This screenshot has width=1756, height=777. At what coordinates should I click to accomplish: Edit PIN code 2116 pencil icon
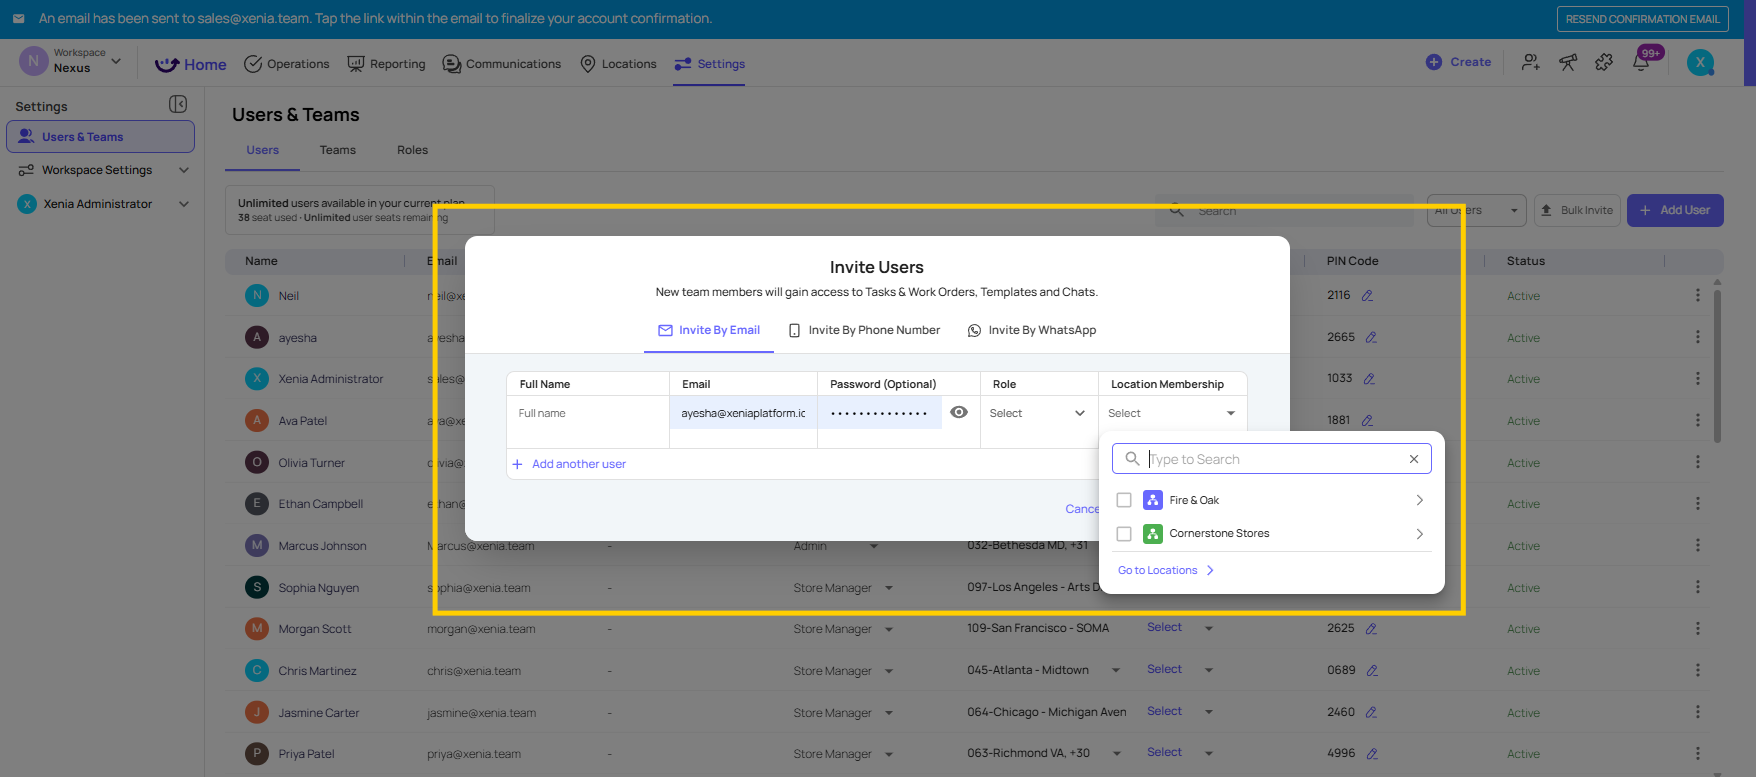[1367, 296]
